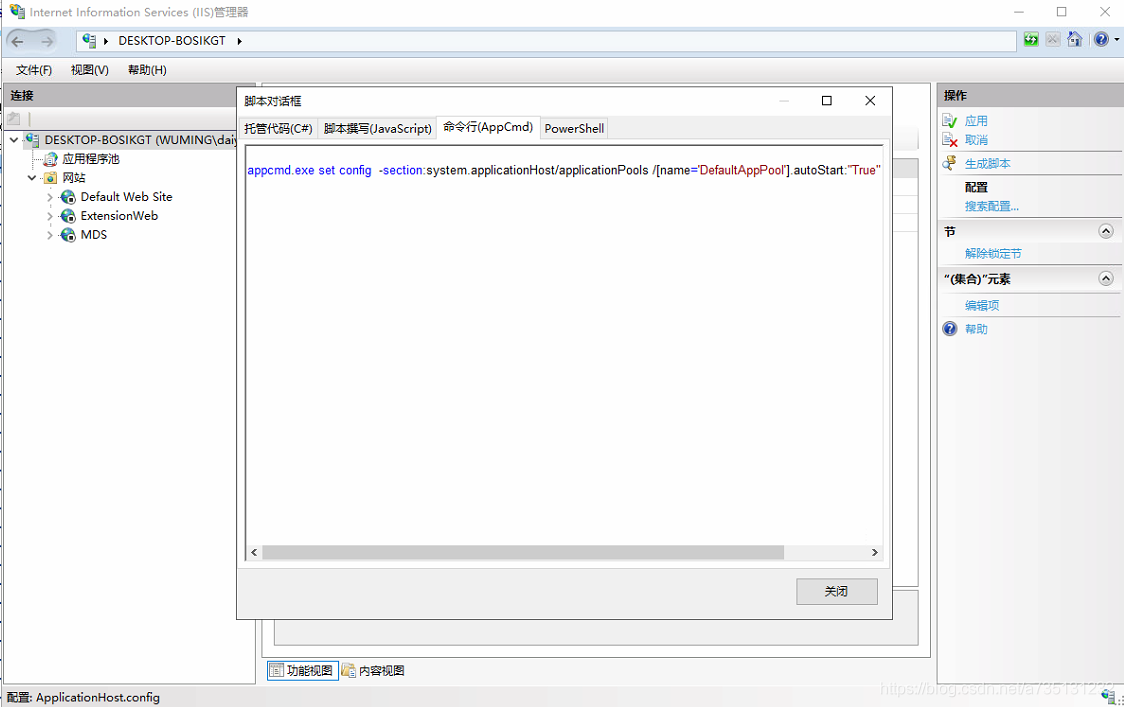Image resolution: width=1124 pixels, height=707 pixels.
Task: Expand the Default Web Site node
Action: 49,197
